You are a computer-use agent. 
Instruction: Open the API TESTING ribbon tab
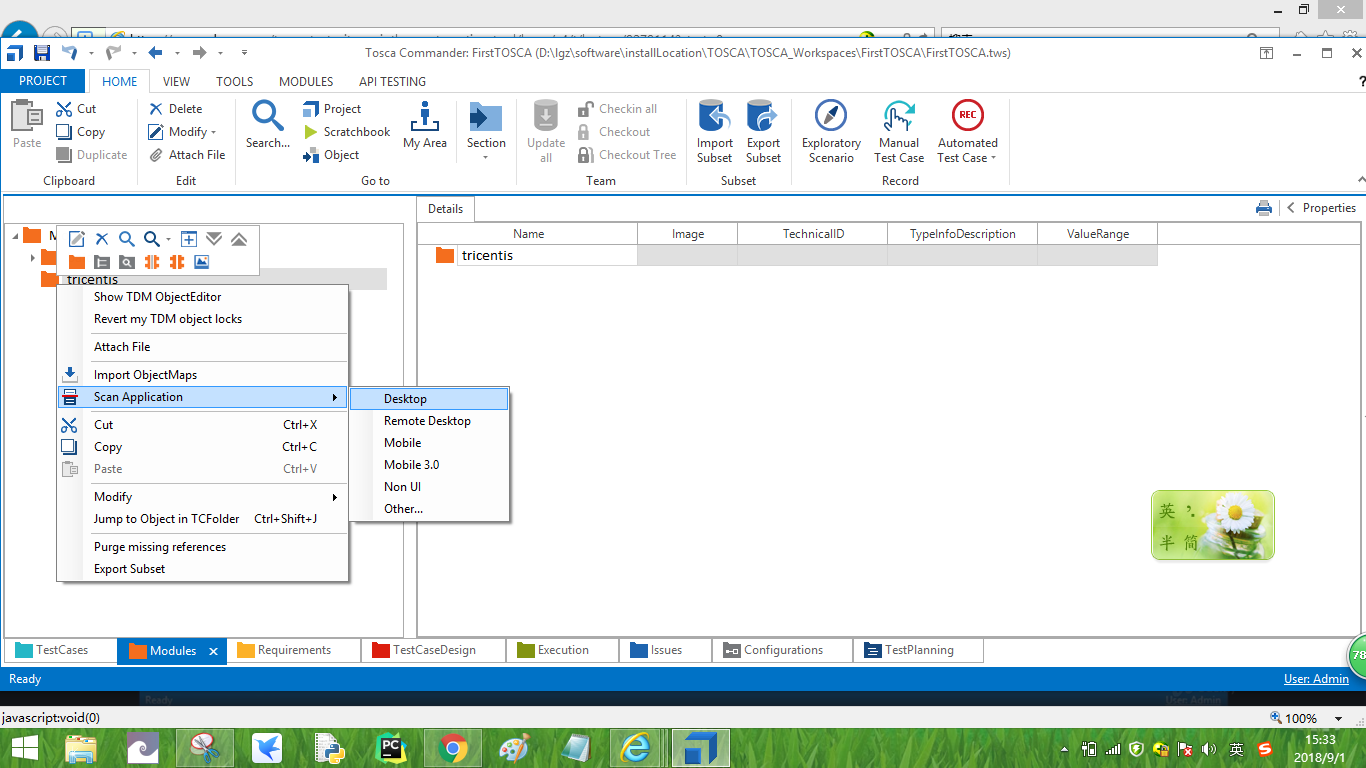click(x=392, y=81)
